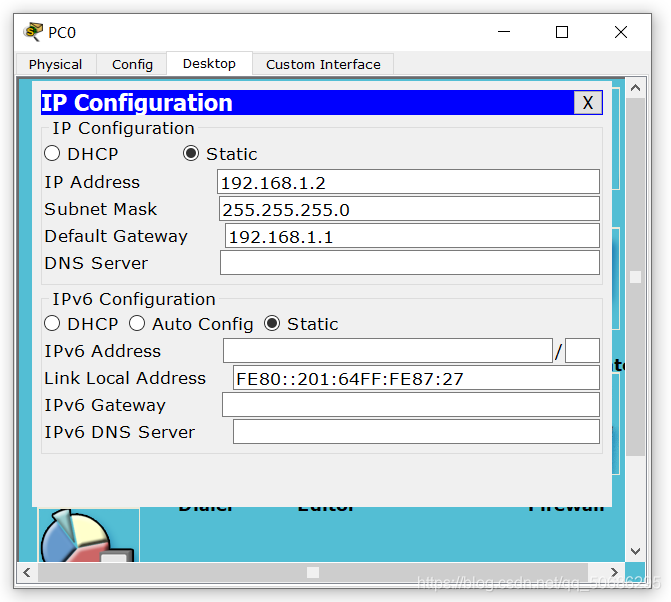Select the IPv6 Static radio button
The image size is (671, 602).
(x=272, y=323)
